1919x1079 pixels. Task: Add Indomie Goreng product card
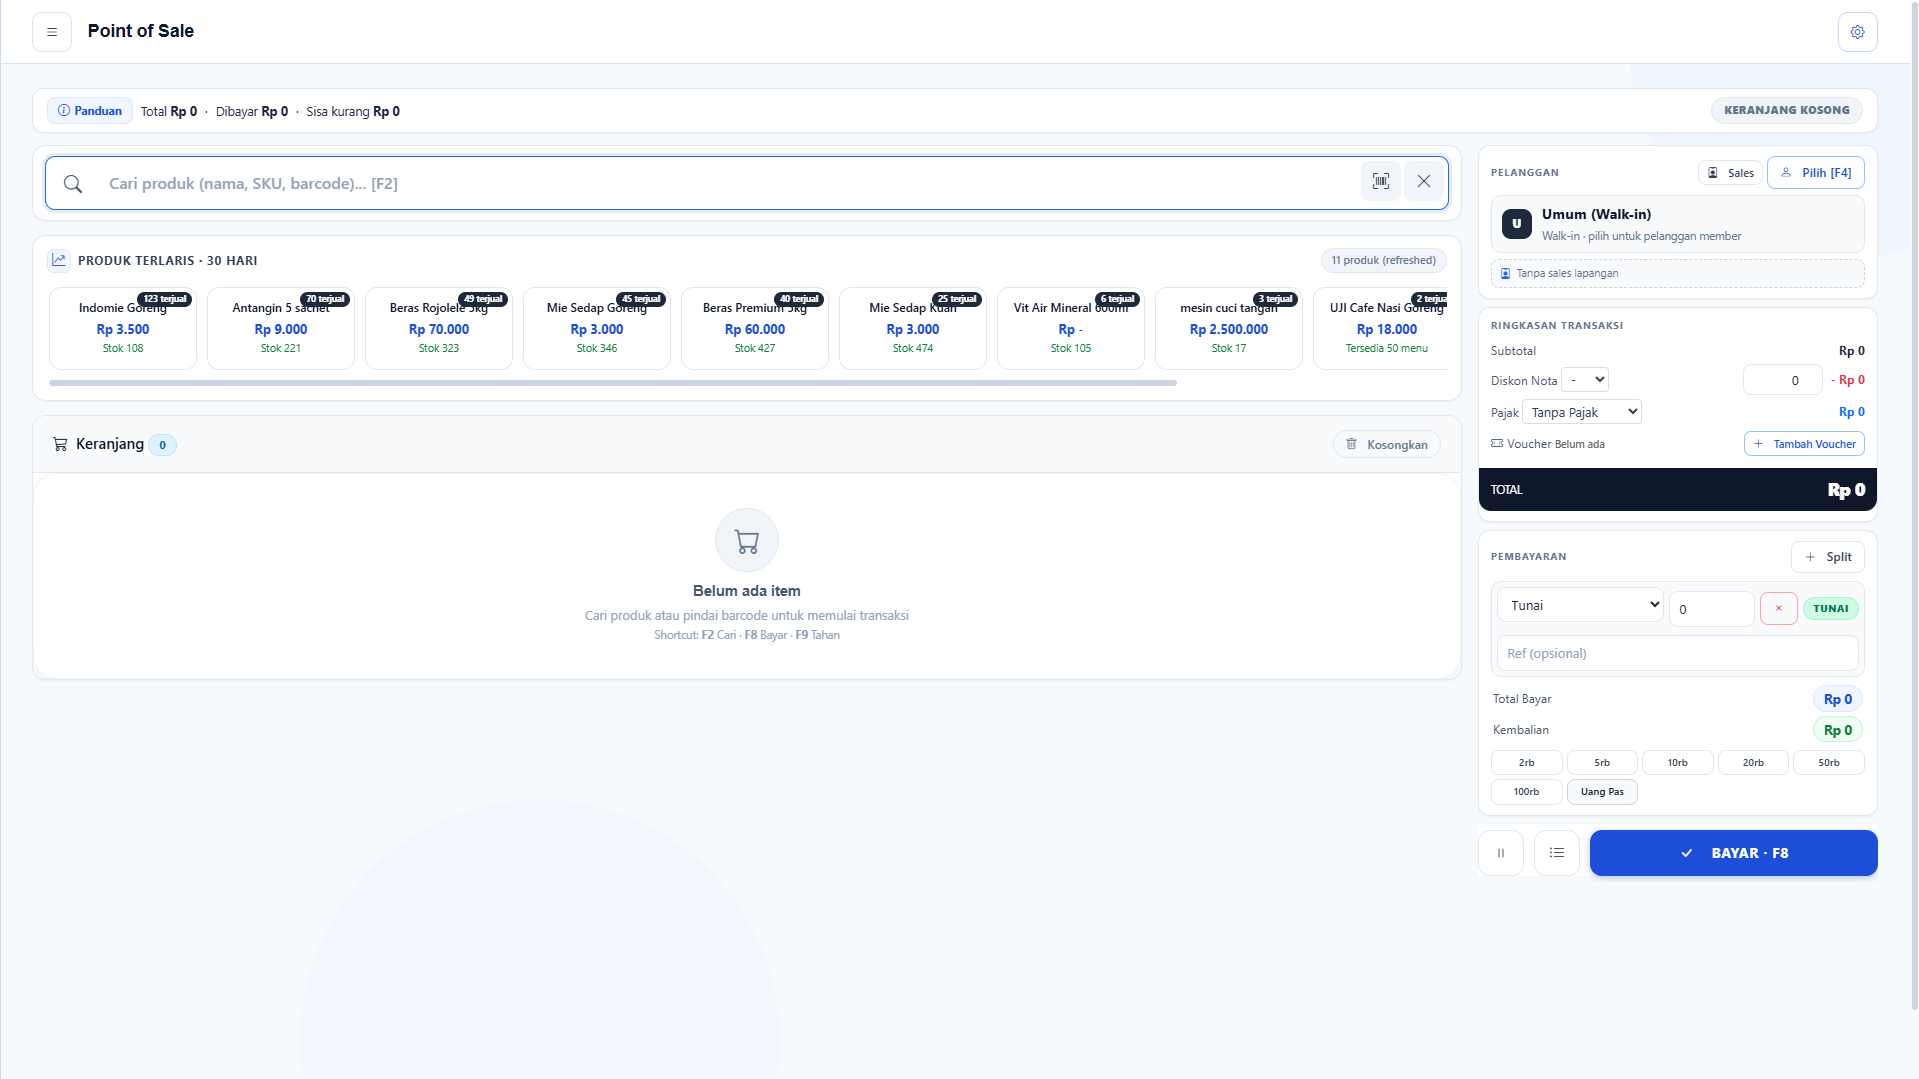click(123, 329)
